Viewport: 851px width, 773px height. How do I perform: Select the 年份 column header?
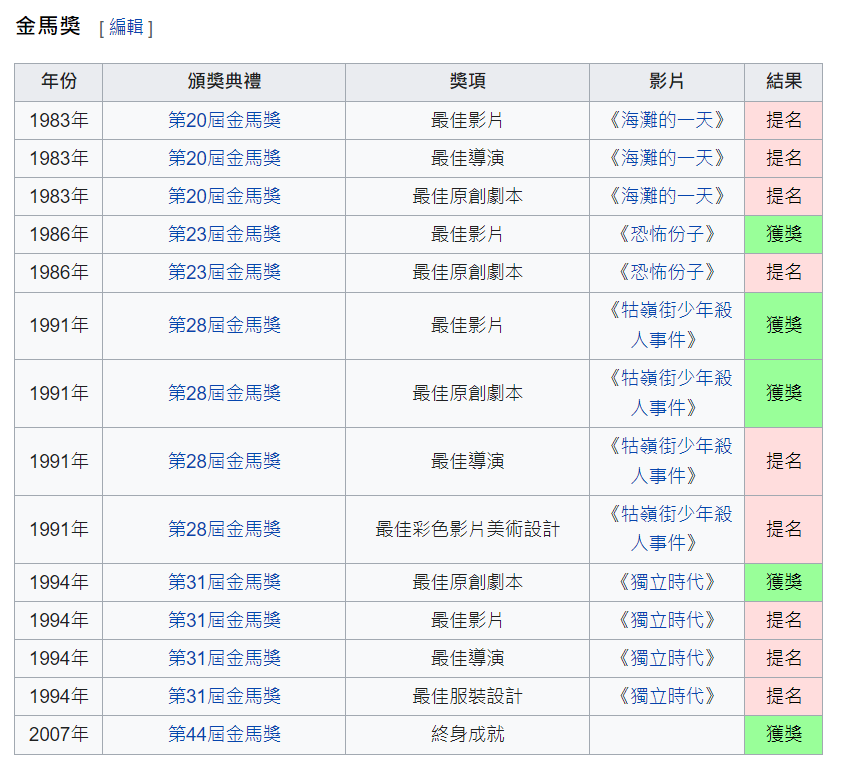click(x=59, y=82)
